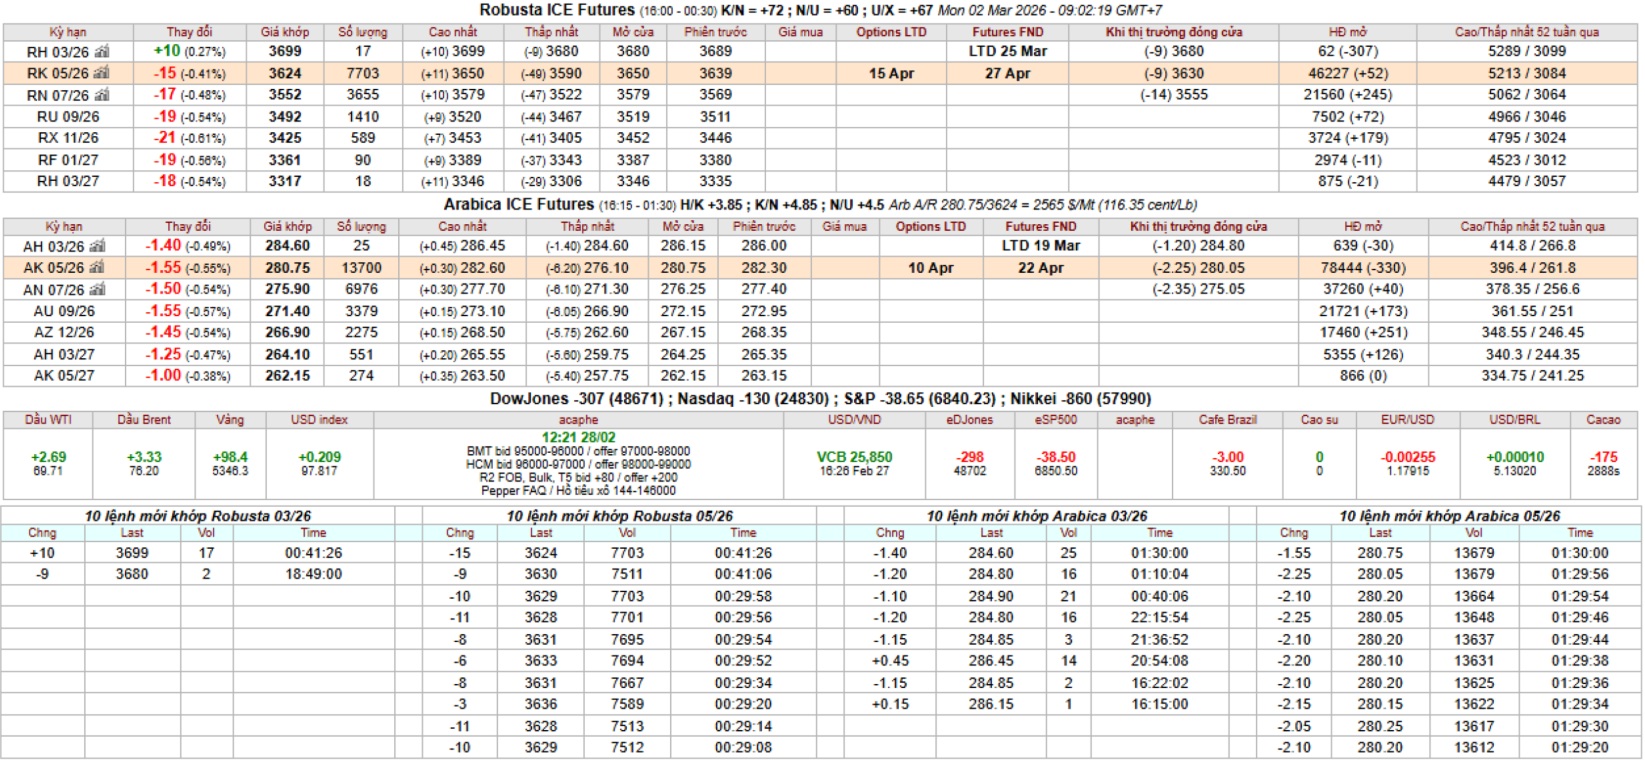Open chart icon beside RH 03/26 Robusta

pos(102,52)
